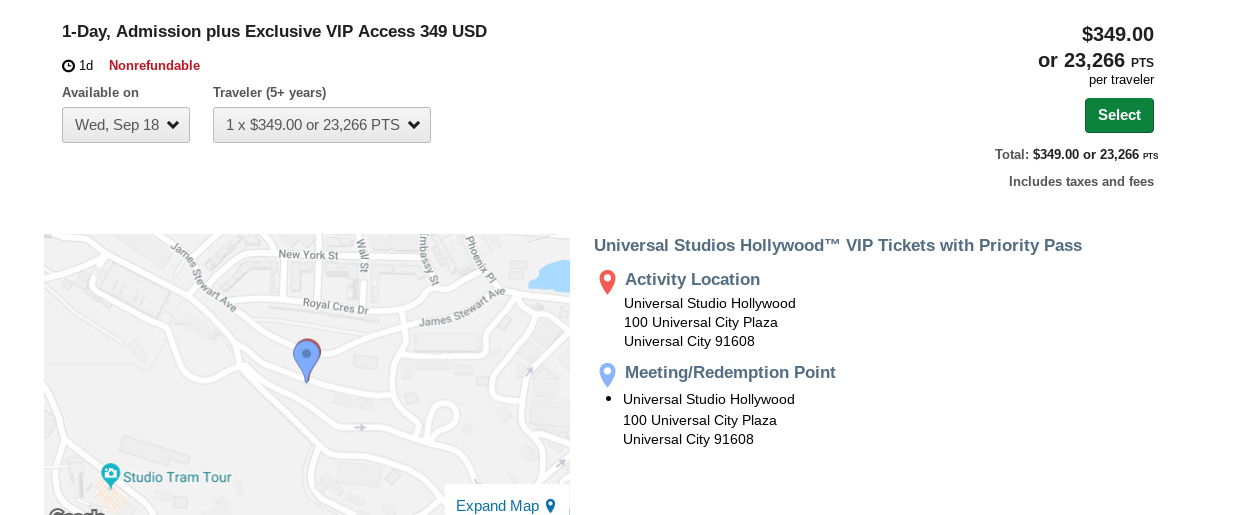Open the traveler quantity dropdown
Viewport: 1246px width, 515px height.
pyautogui.click(x=322, y=125)
